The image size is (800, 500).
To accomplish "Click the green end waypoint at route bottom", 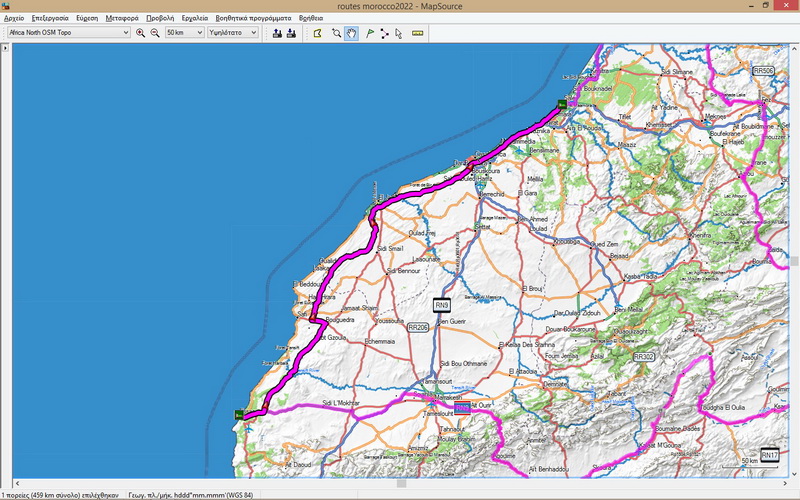I will (x=239, y=414).
